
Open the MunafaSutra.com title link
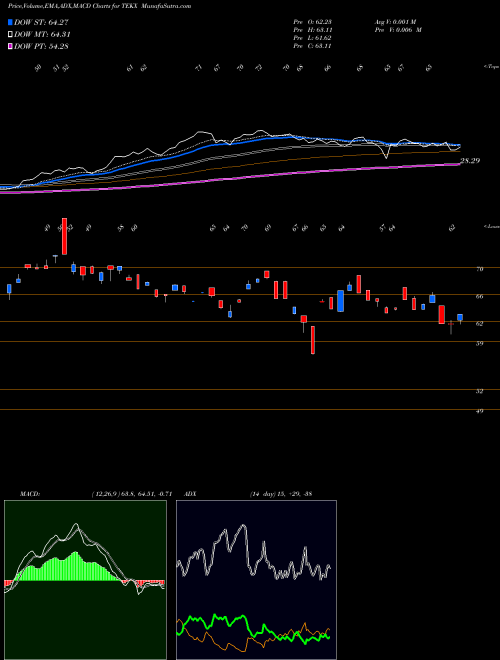click(x=167, y=6)
